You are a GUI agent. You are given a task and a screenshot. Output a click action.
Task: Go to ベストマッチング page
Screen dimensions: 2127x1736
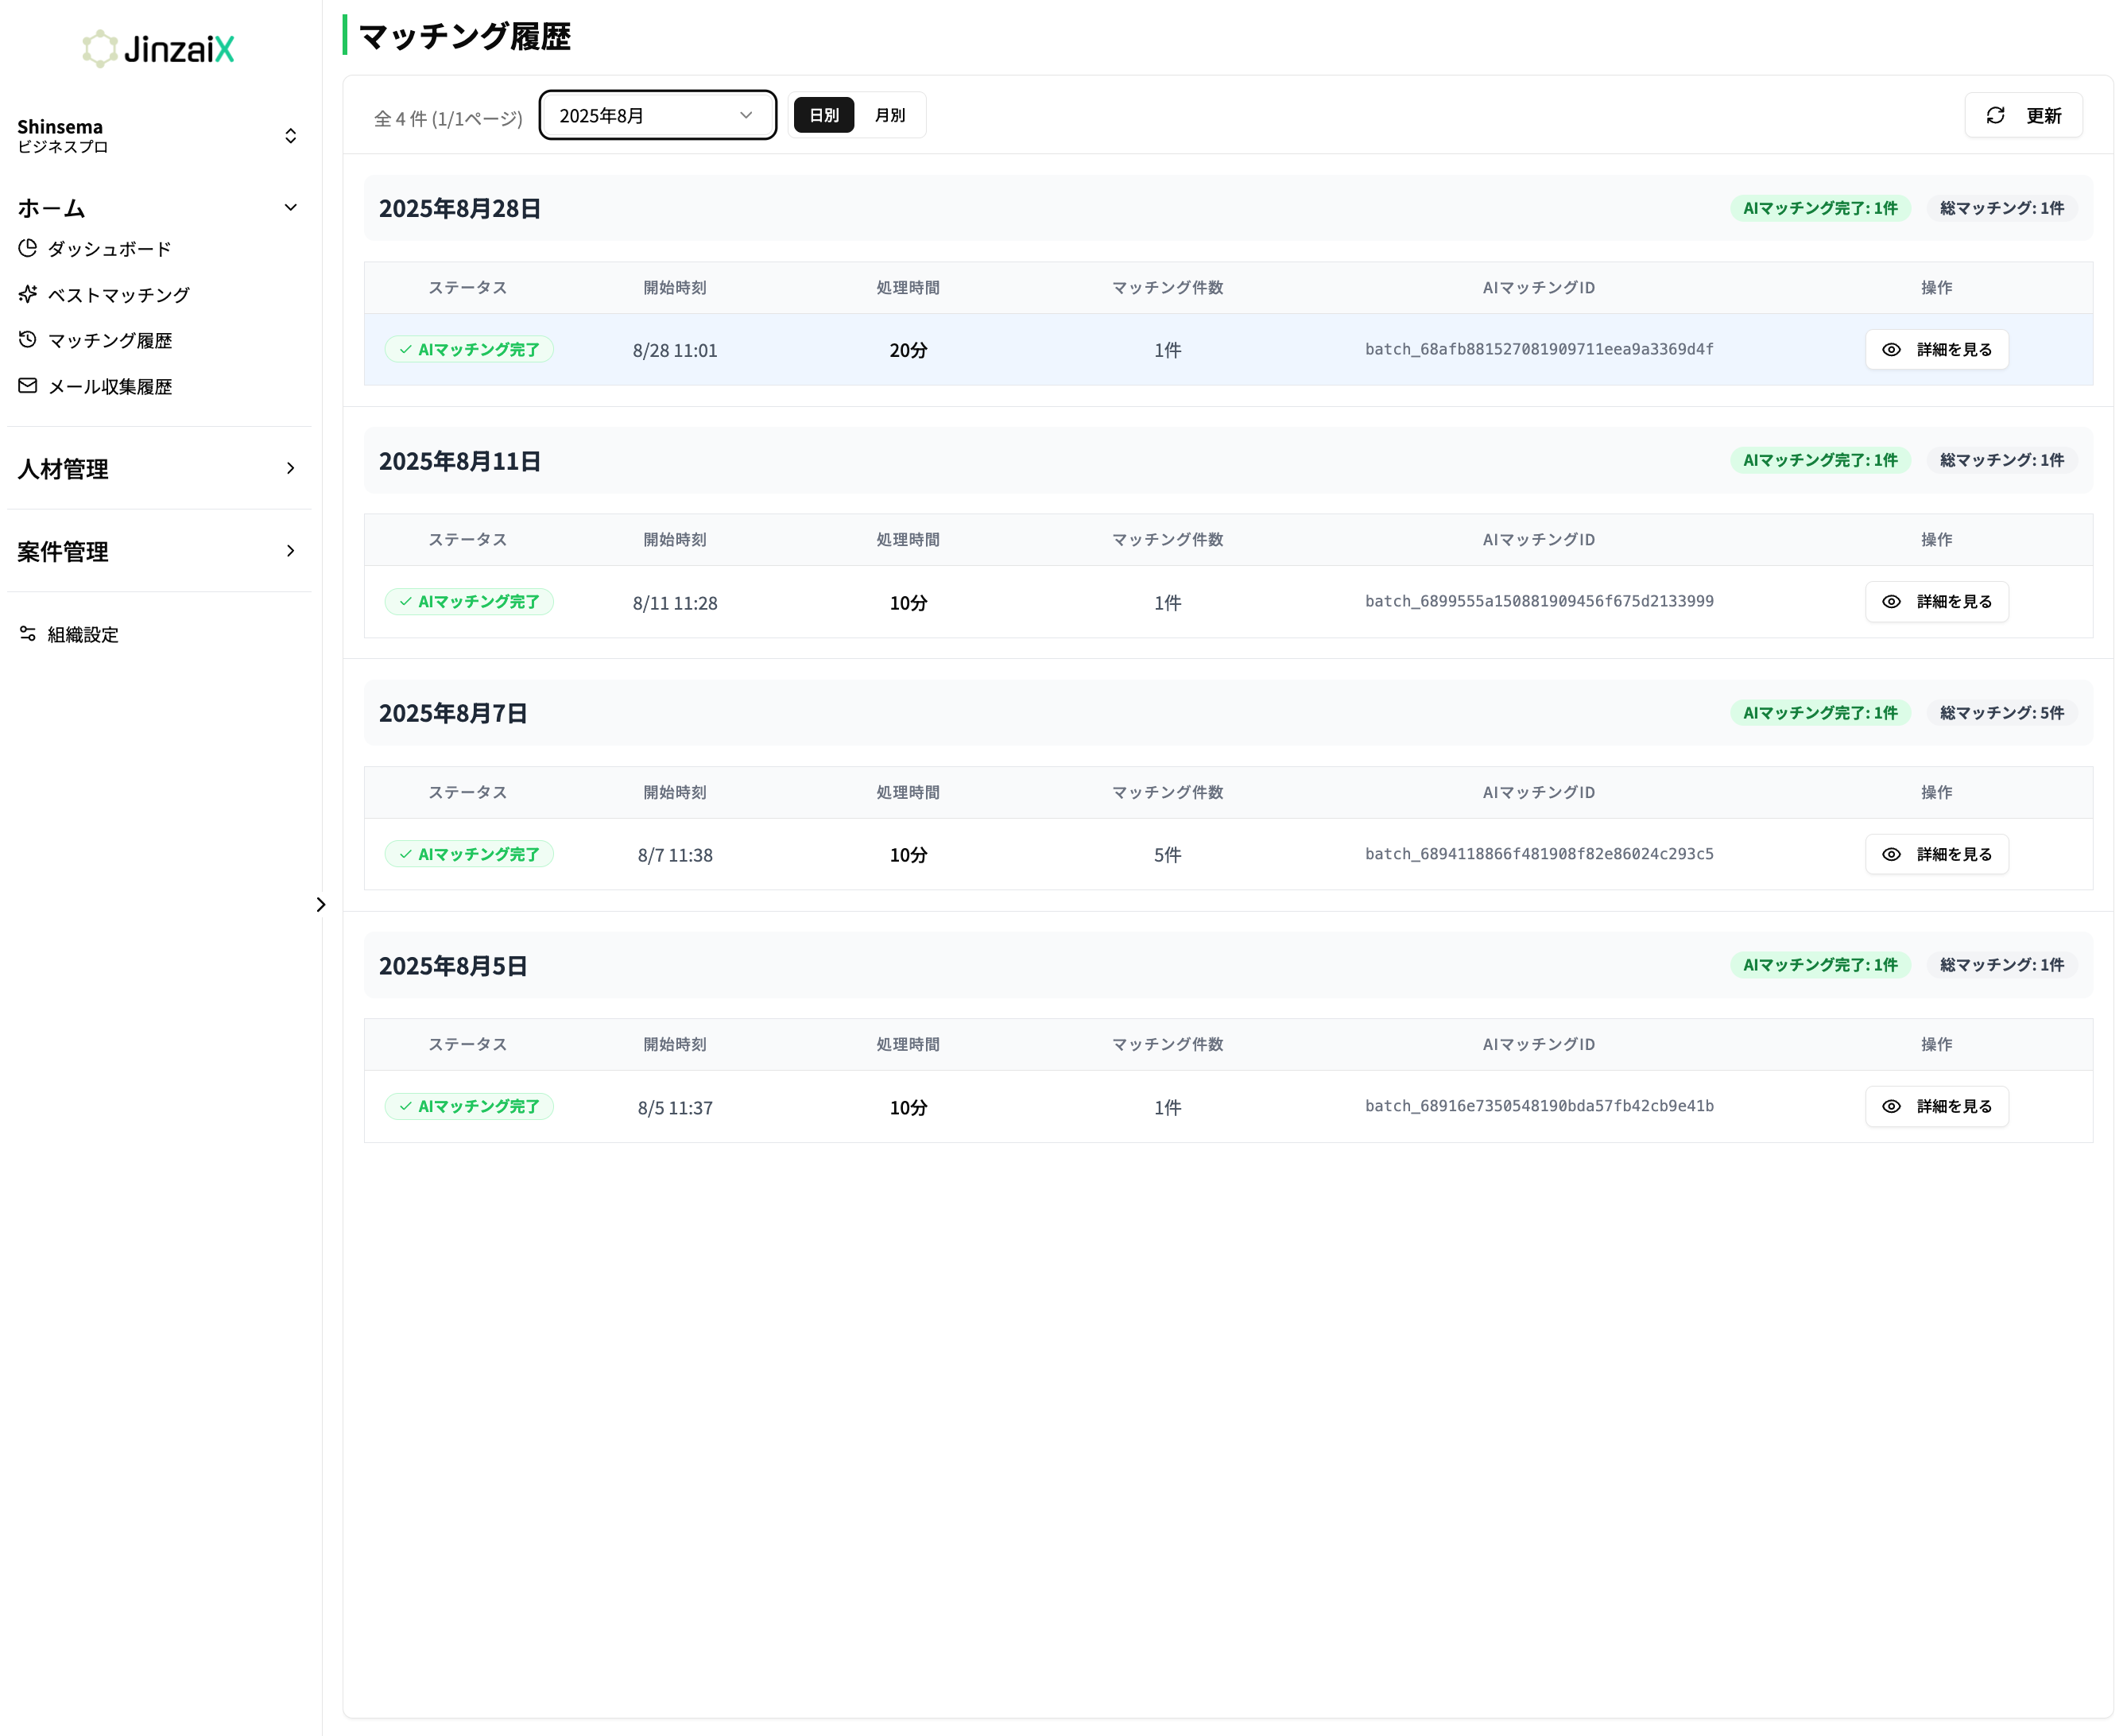[x=118, y=295]
